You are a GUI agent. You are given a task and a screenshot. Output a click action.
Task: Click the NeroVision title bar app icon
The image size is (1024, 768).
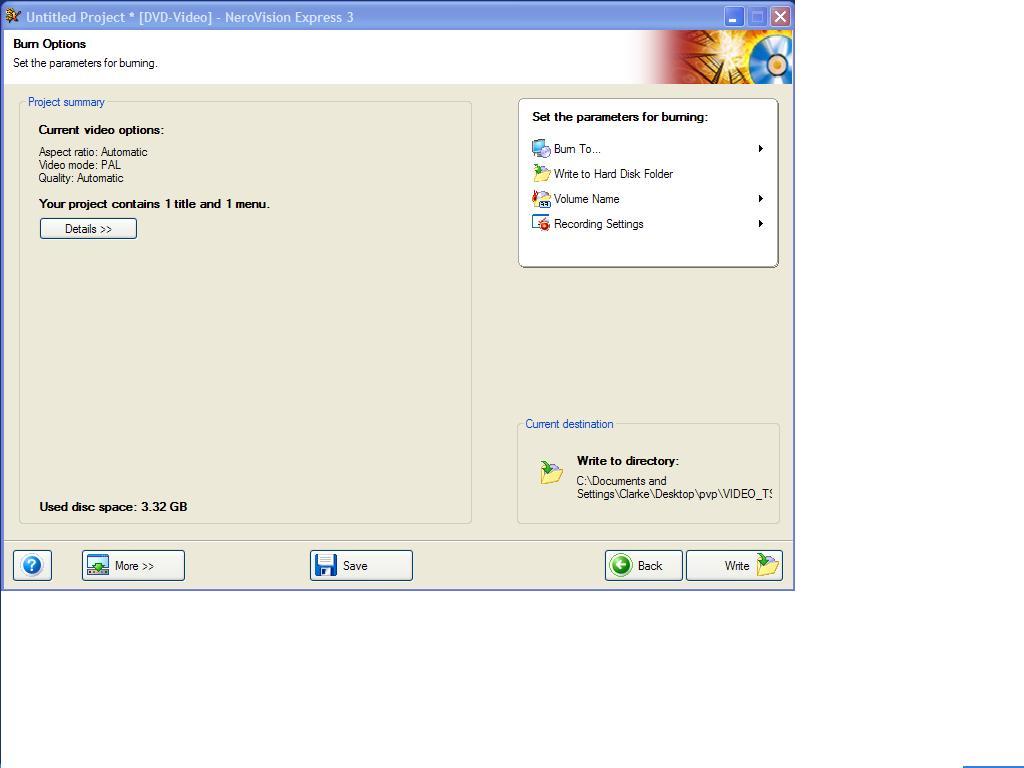click(13, 16)
